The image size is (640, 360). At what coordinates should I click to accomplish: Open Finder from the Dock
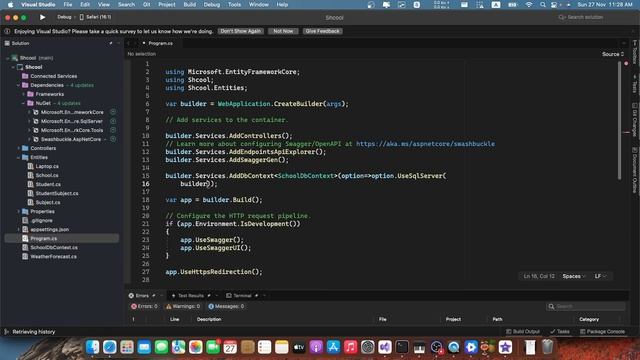(x=93, y=347)
